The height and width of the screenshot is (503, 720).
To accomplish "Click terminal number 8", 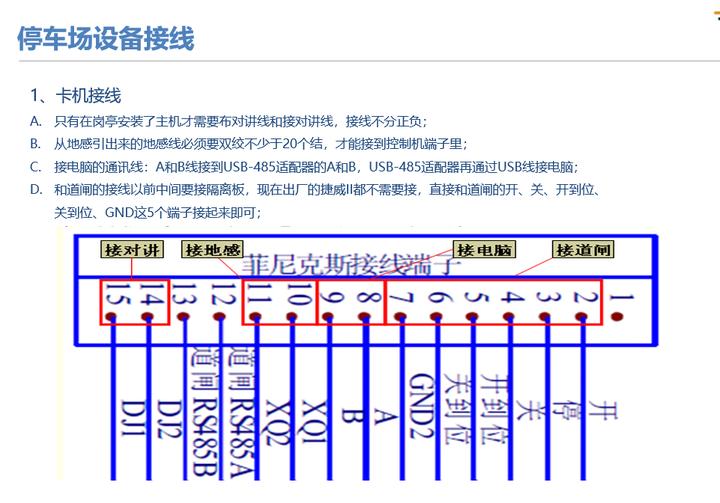I will 369,298.
